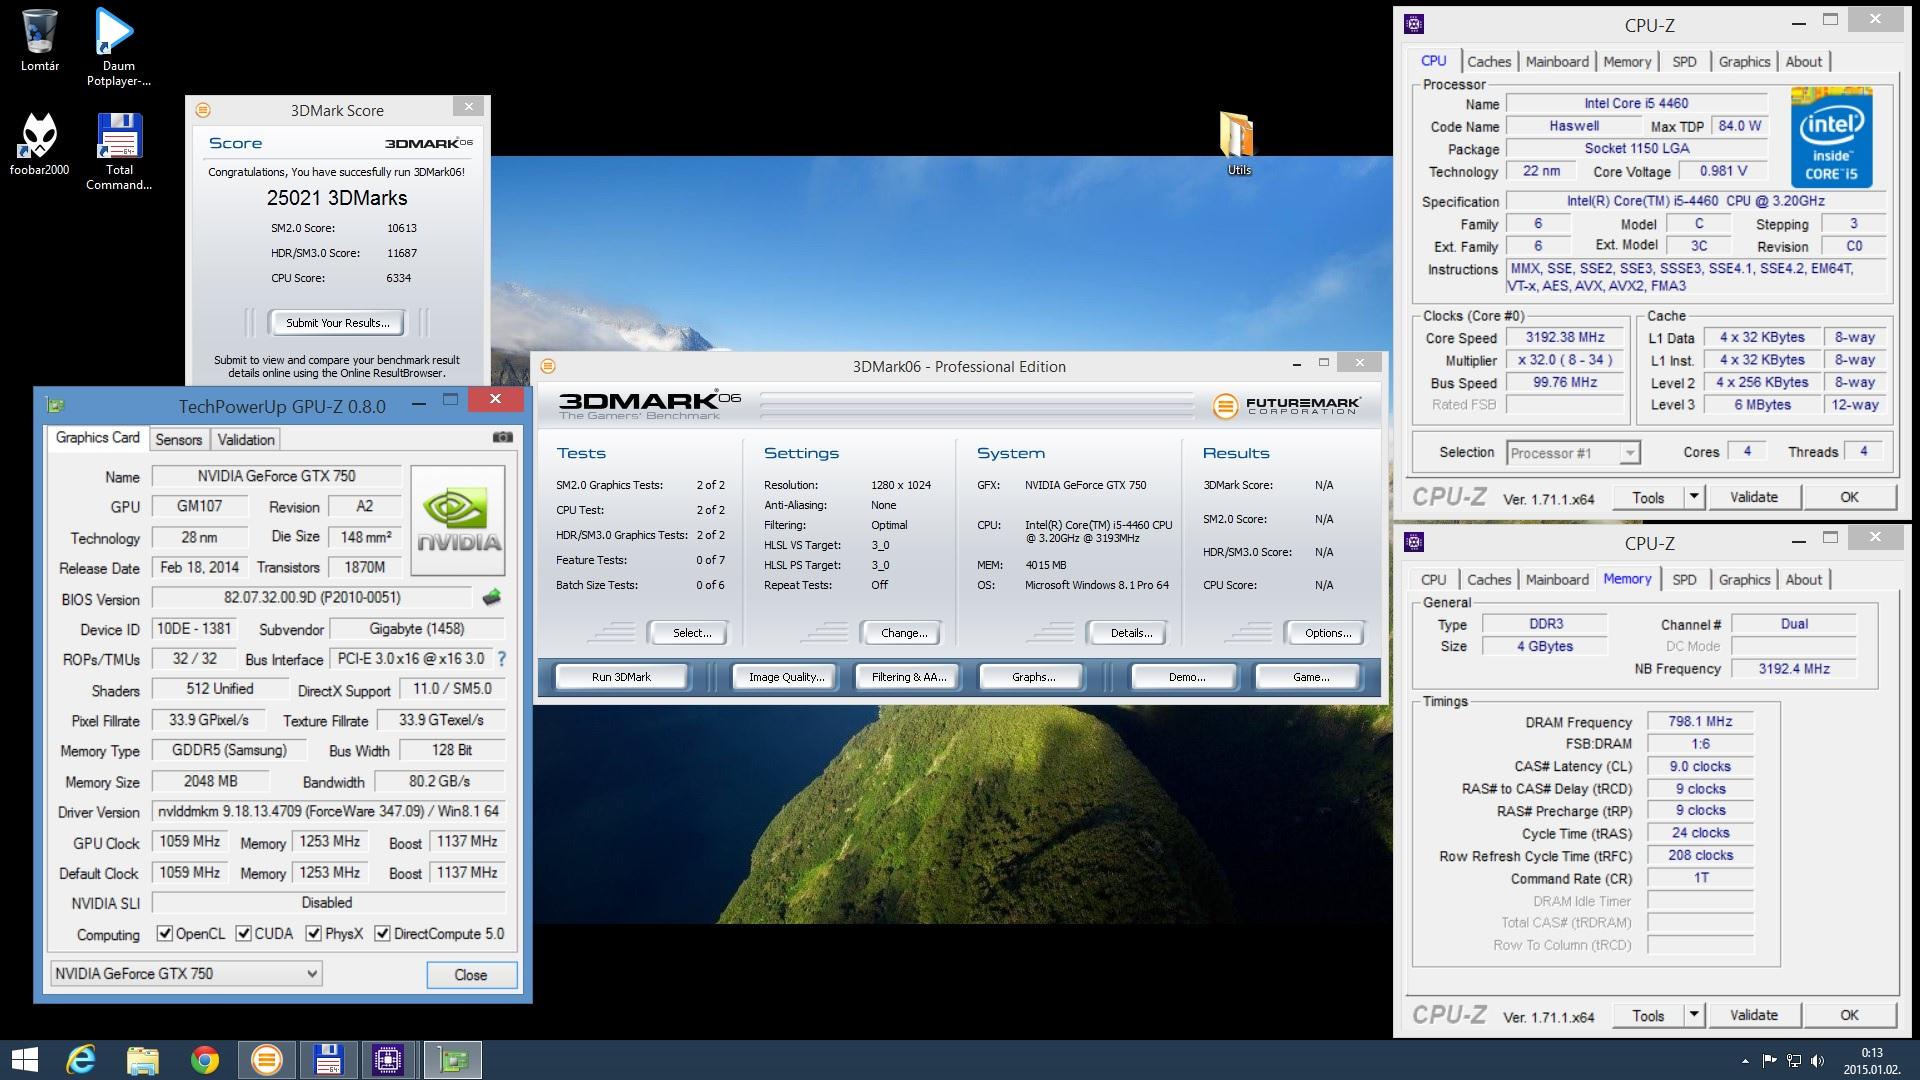Switch to Total Commander taskbar icon
Image resolution: width=1920 pixels, height=1080 pixels.
328,1060
